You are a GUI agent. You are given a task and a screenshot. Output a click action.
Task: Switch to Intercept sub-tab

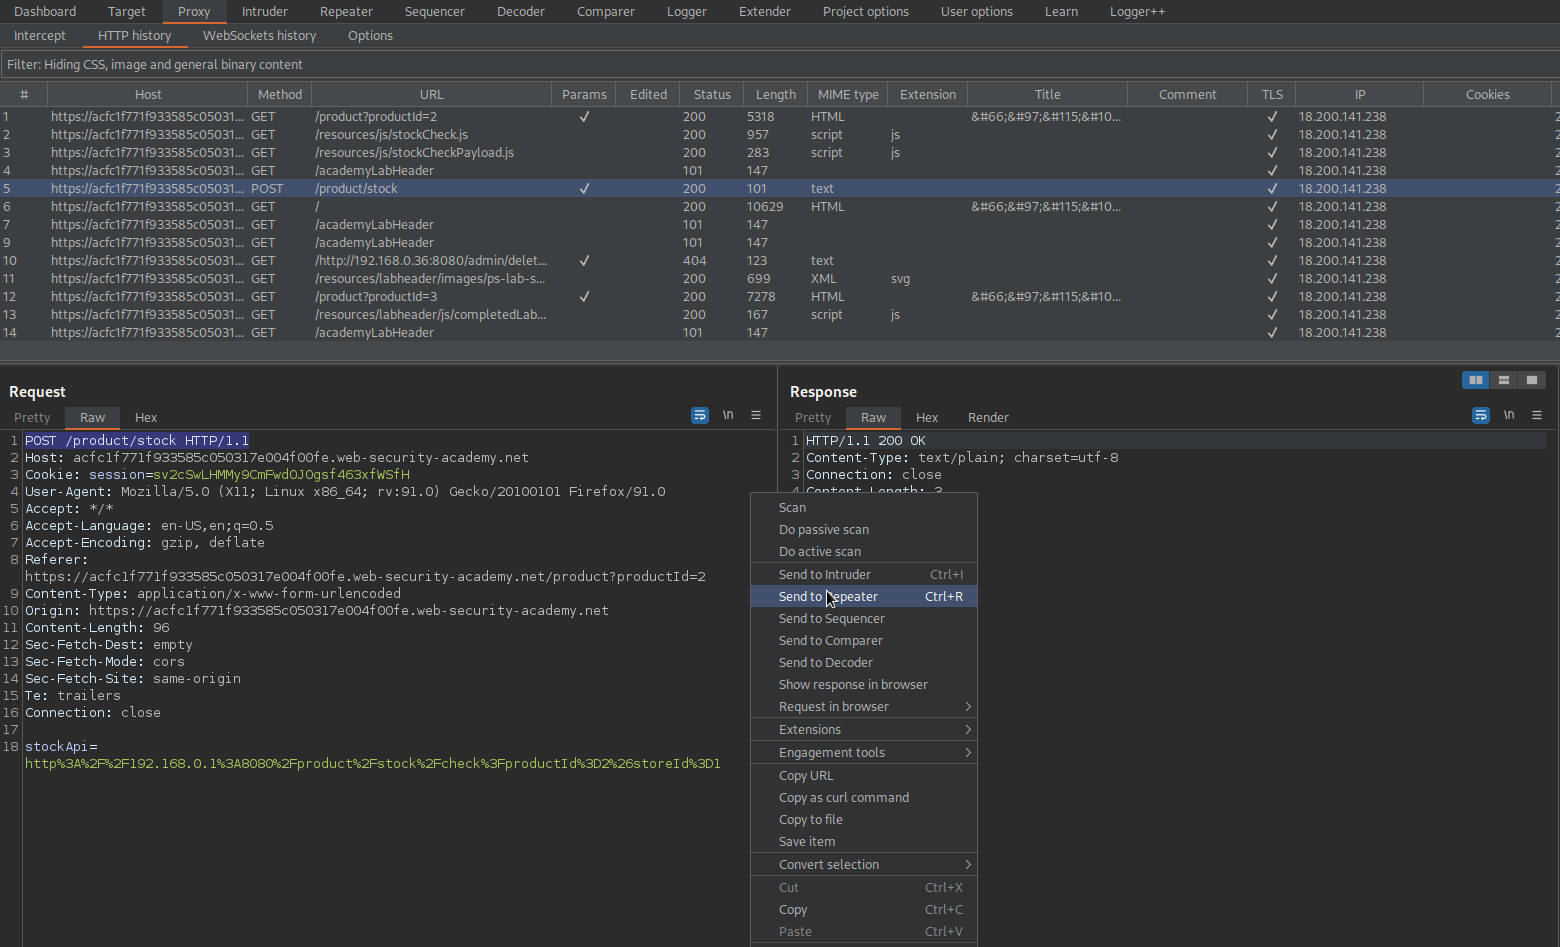pos(40,36)
